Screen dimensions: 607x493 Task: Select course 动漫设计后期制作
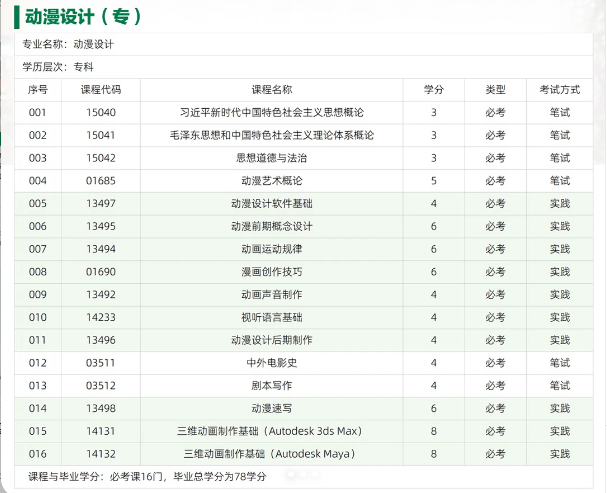[272, 340]
